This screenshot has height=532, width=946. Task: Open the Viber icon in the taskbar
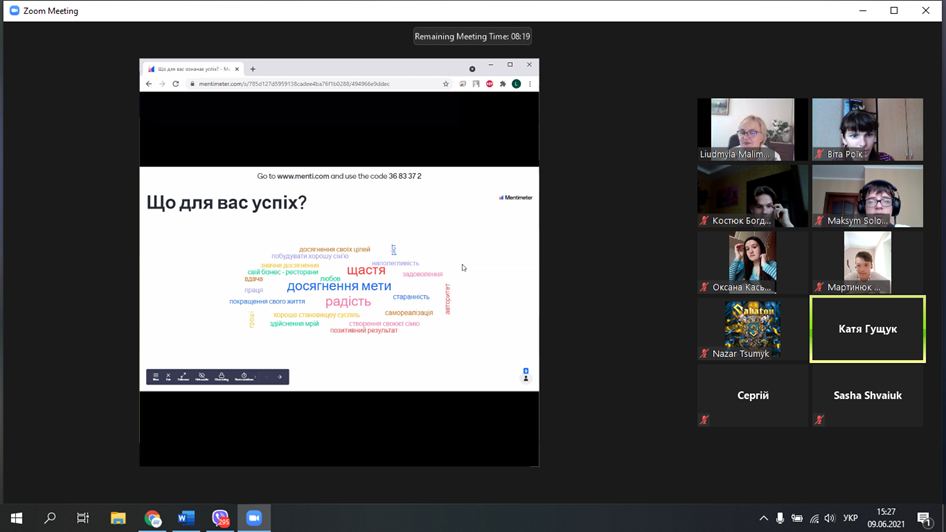(220, 518)
